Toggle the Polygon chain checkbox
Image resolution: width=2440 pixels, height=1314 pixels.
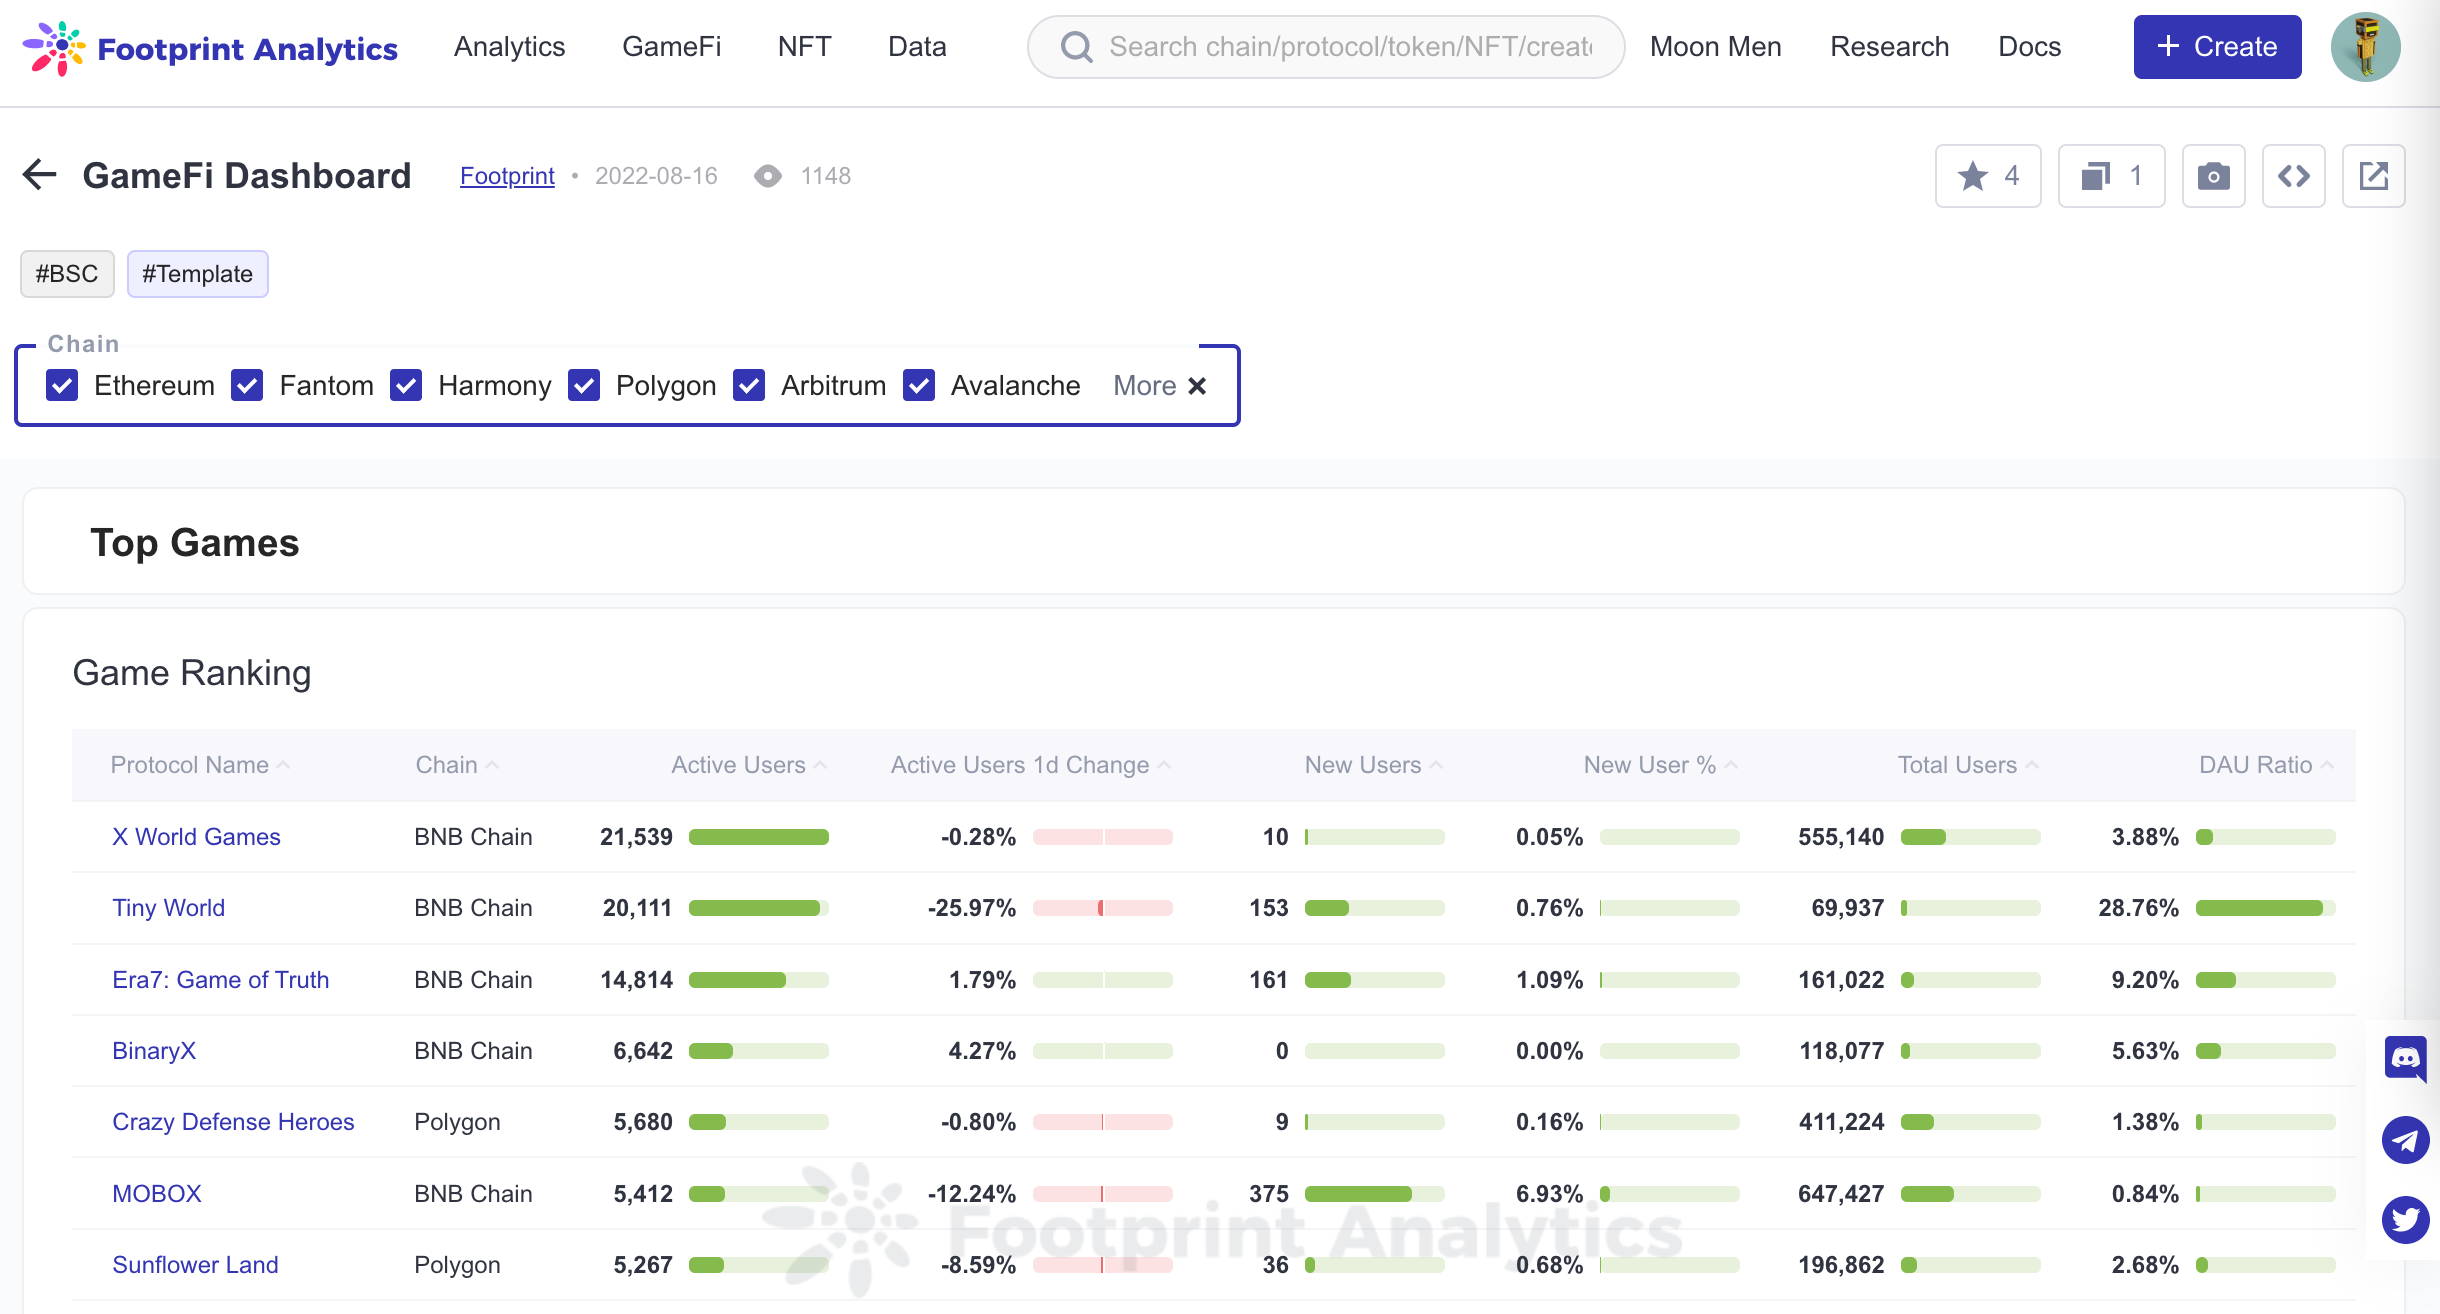pos(584,386)
